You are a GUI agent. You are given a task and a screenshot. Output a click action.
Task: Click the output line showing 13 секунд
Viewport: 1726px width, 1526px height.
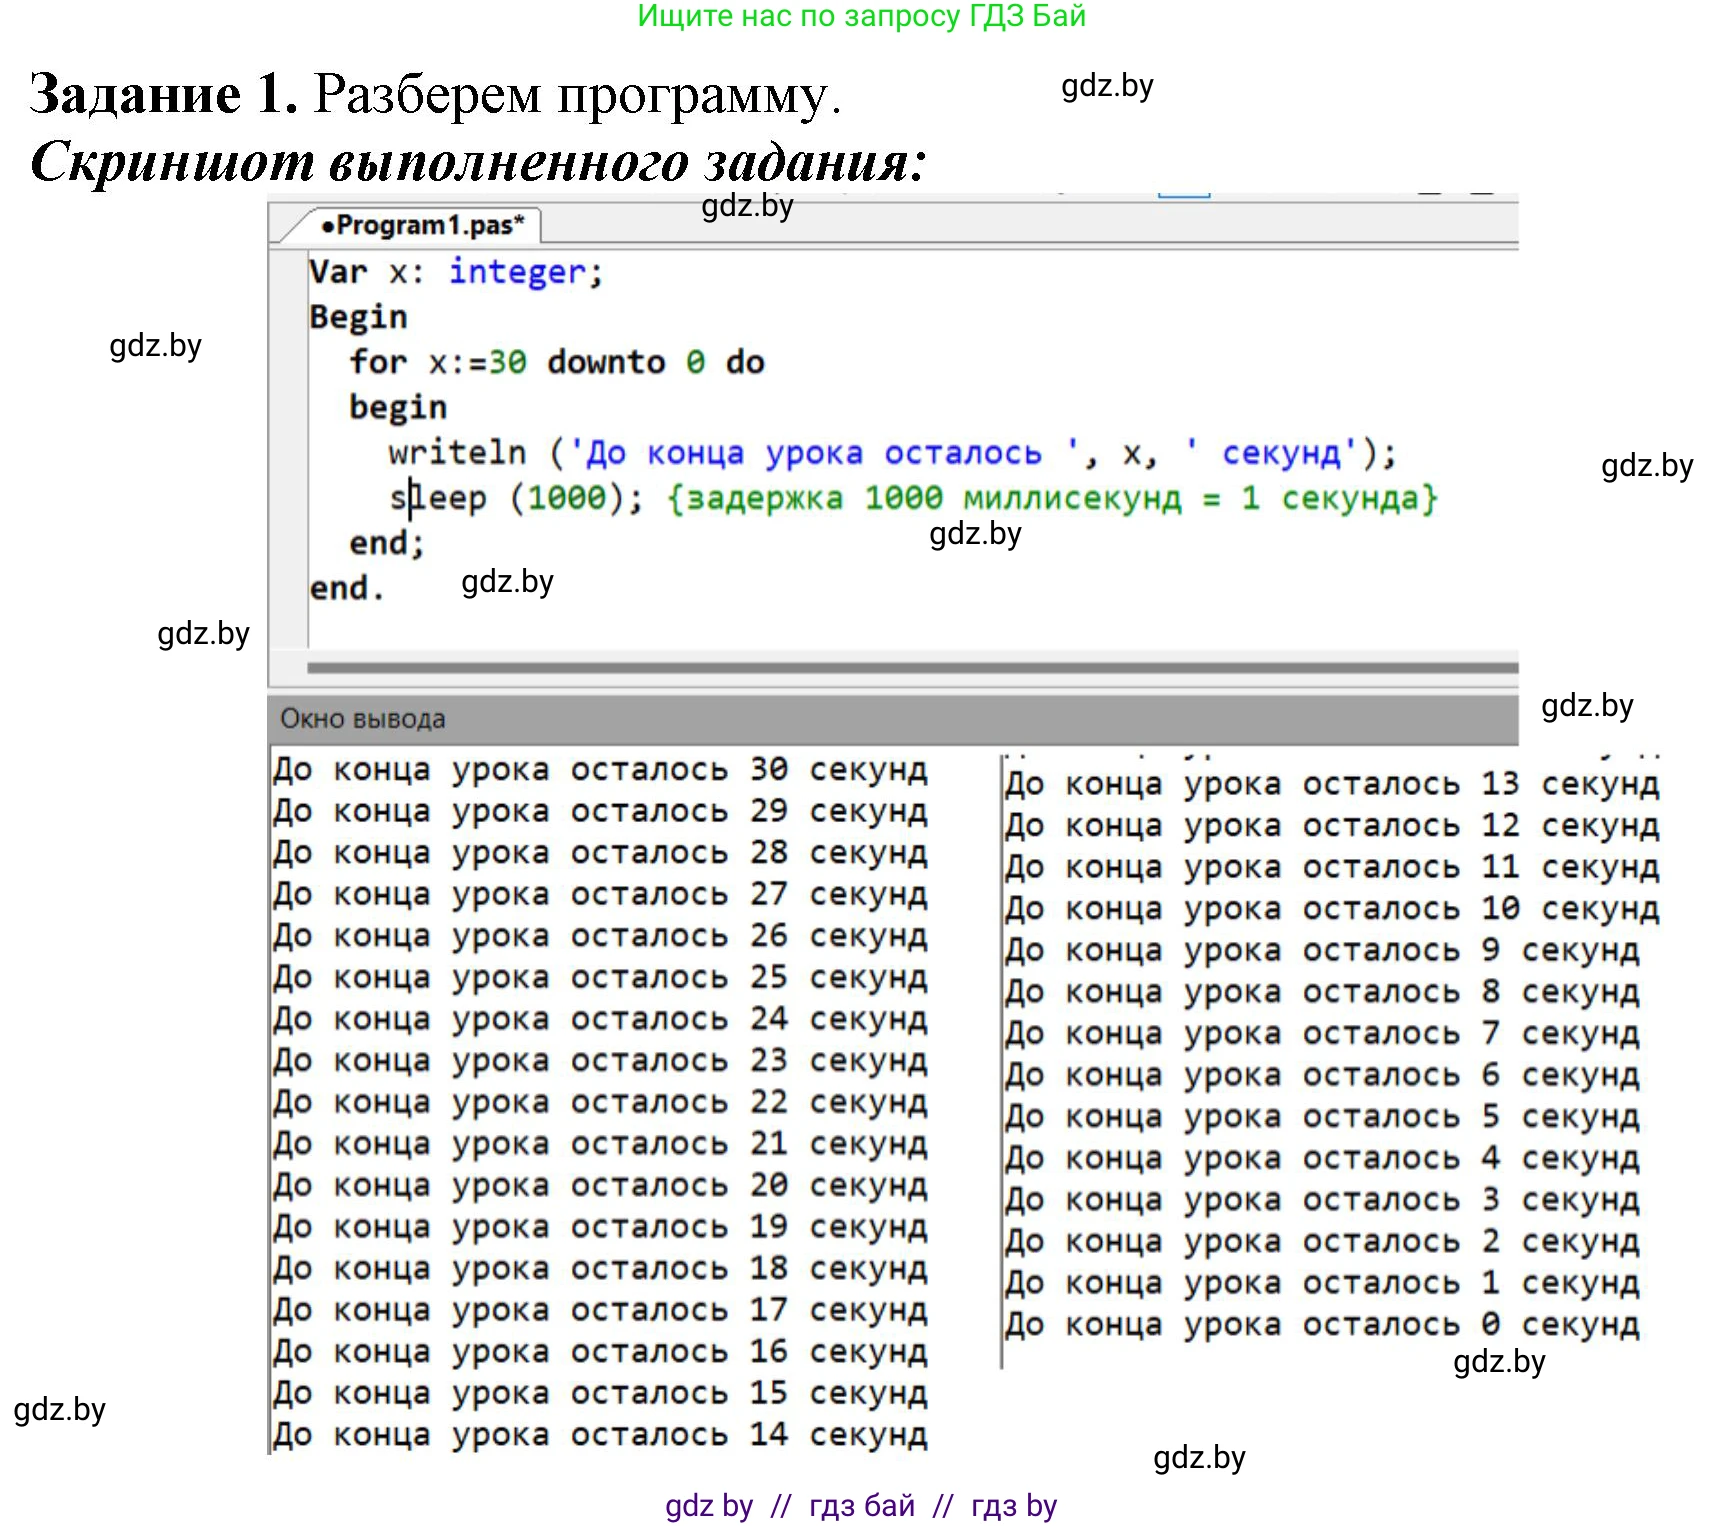(1331, 784)
